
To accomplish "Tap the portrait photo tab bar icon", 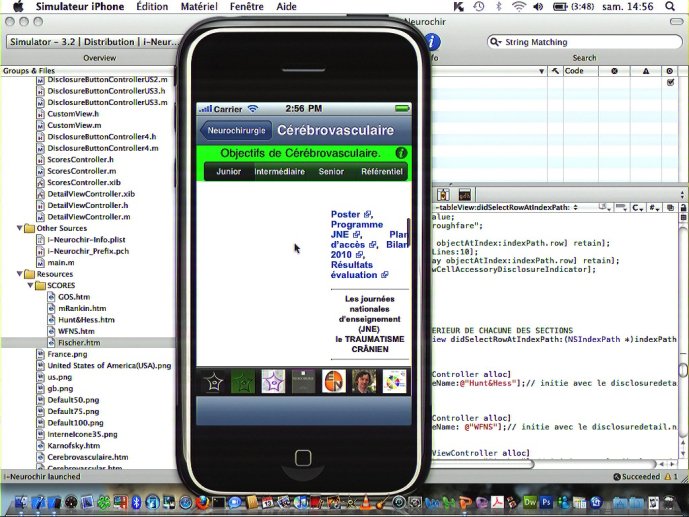I will tap(364, 382).
